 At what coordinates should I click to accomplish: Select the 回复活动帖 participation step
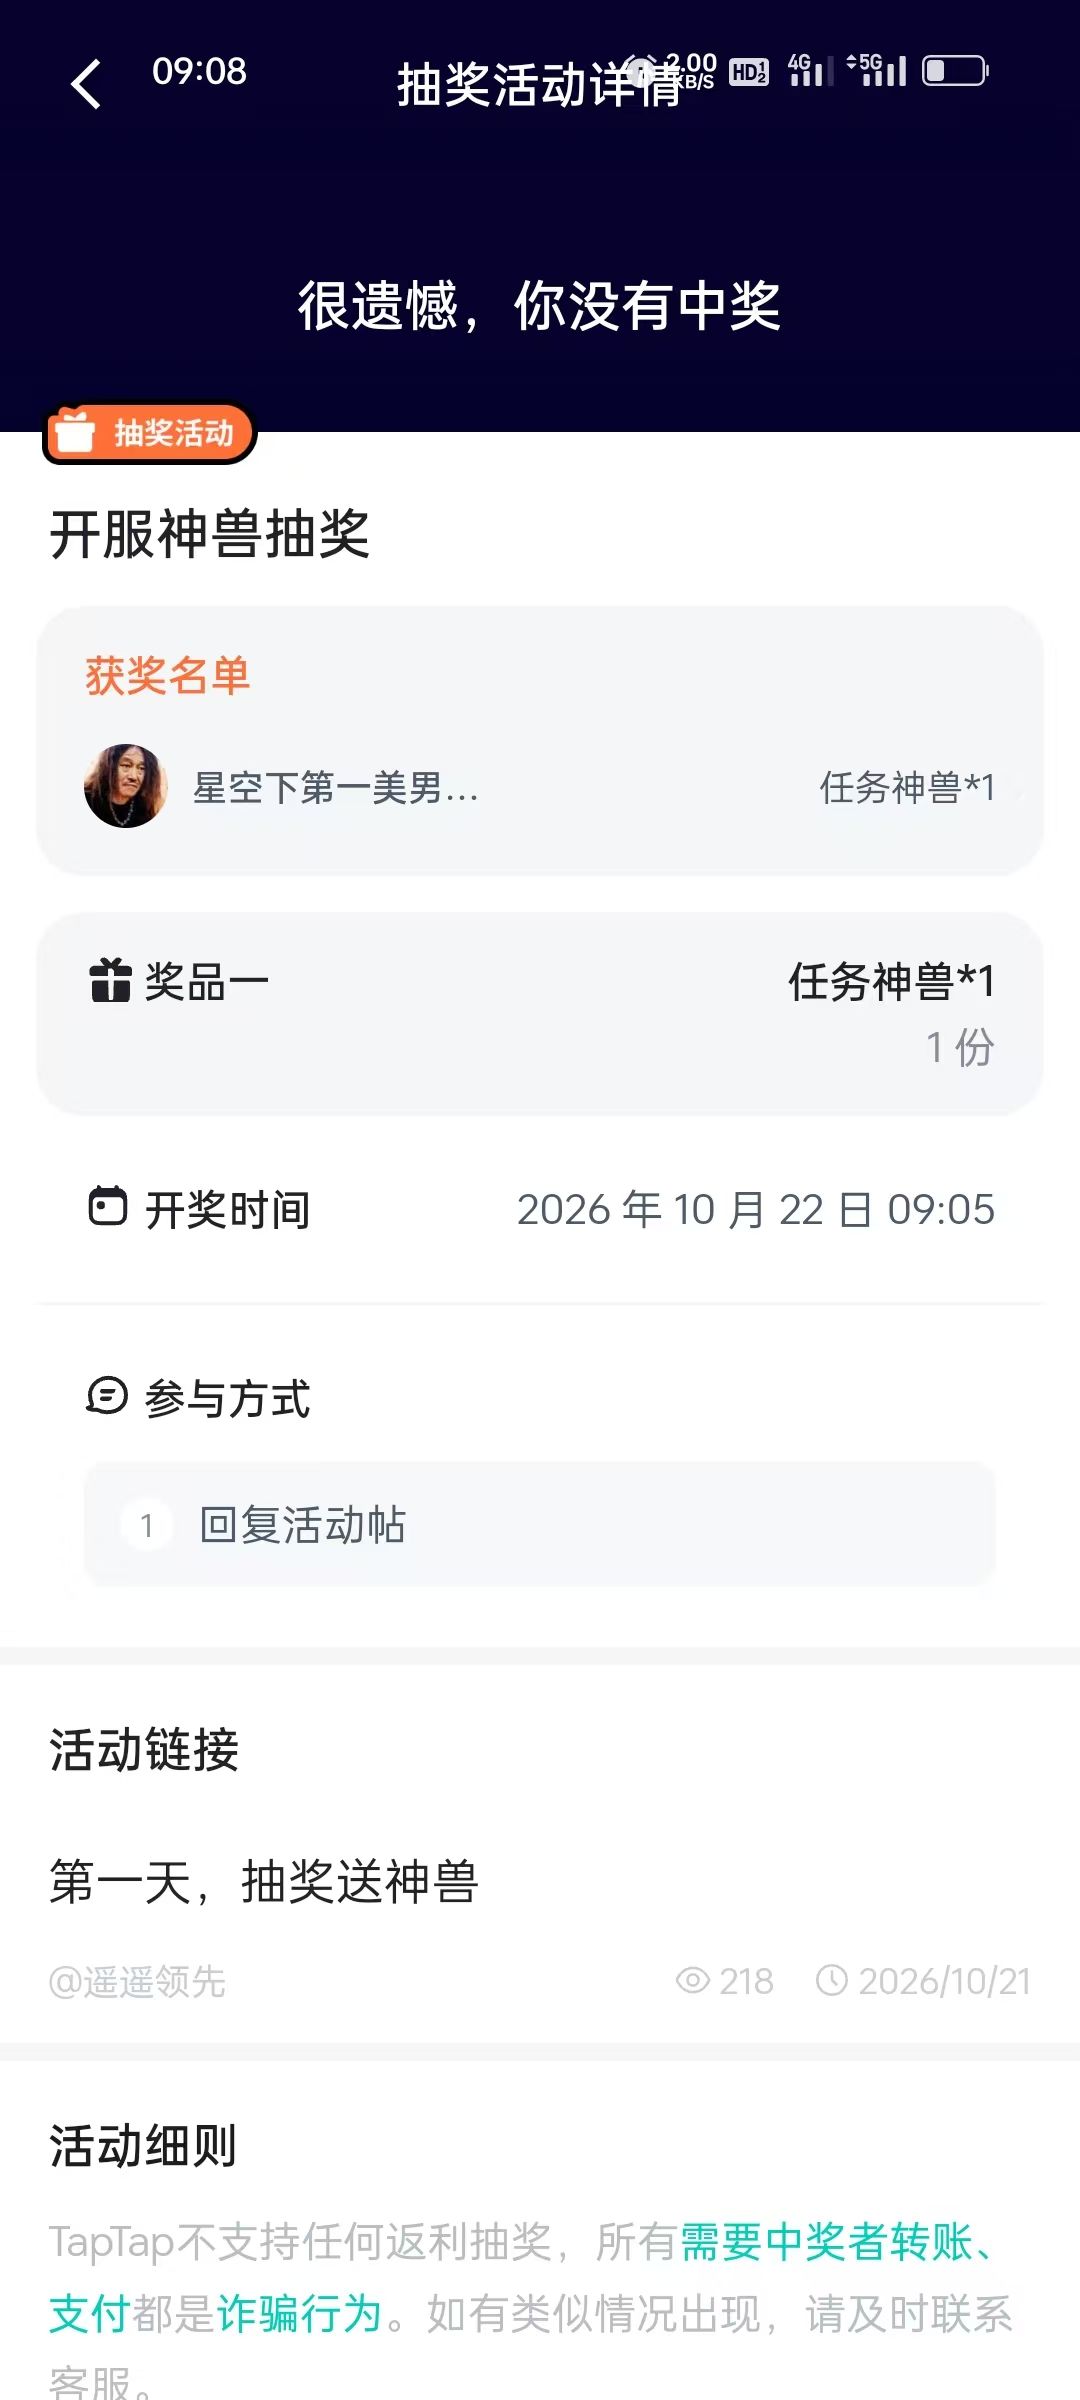click(540, 1524)
